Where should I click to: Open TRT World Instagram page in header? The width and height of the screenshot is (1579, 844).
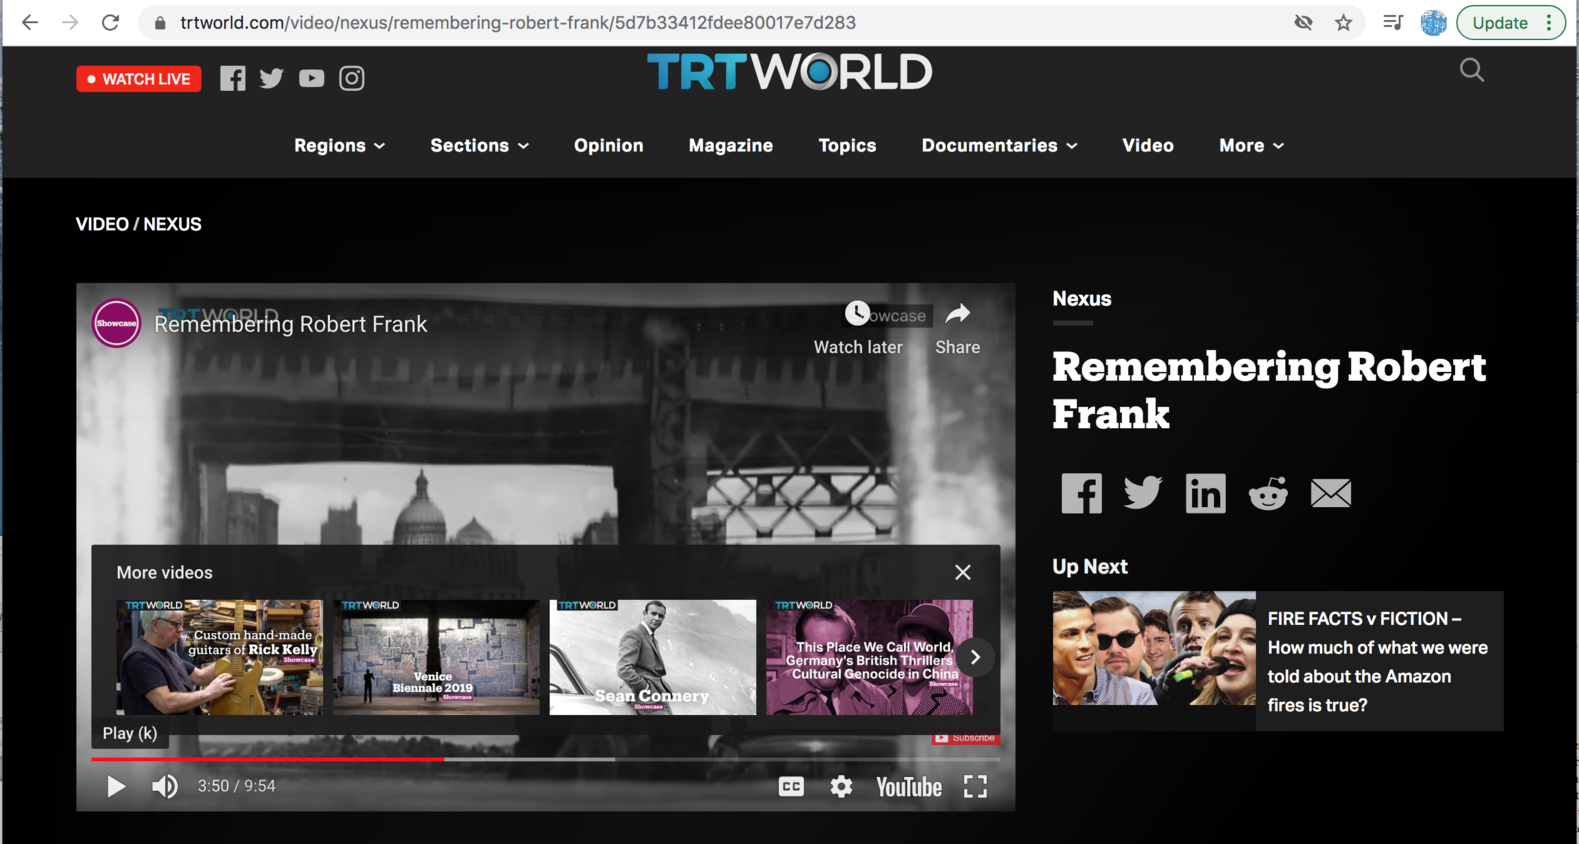click(352, 78)
